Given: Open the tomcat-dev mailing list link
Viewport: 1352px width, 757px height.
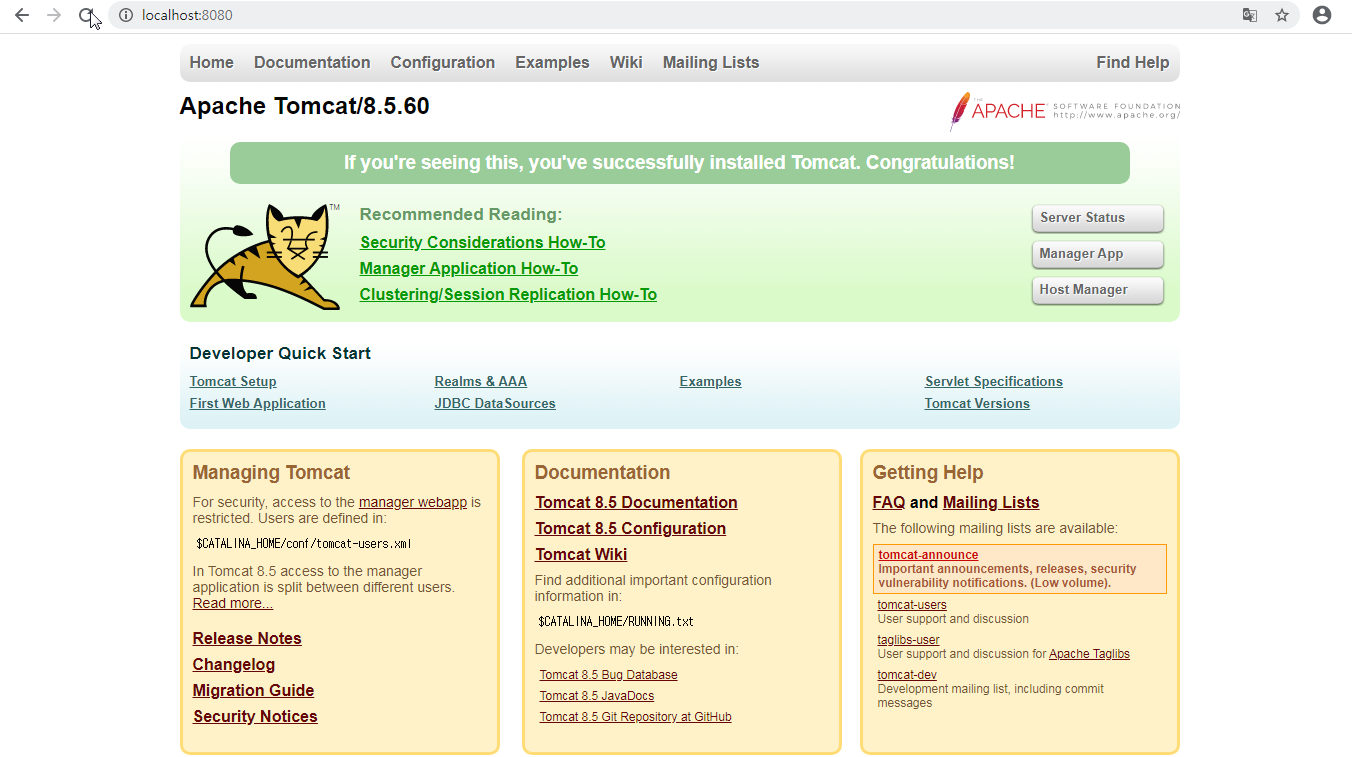Looking at the screenshot, I should tap(907, 675).
